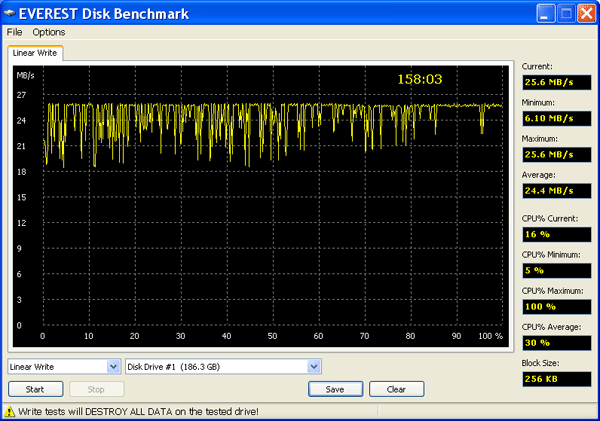
Task: Click the Block Size 256 KB value
Action: click(x=551, y=379)
